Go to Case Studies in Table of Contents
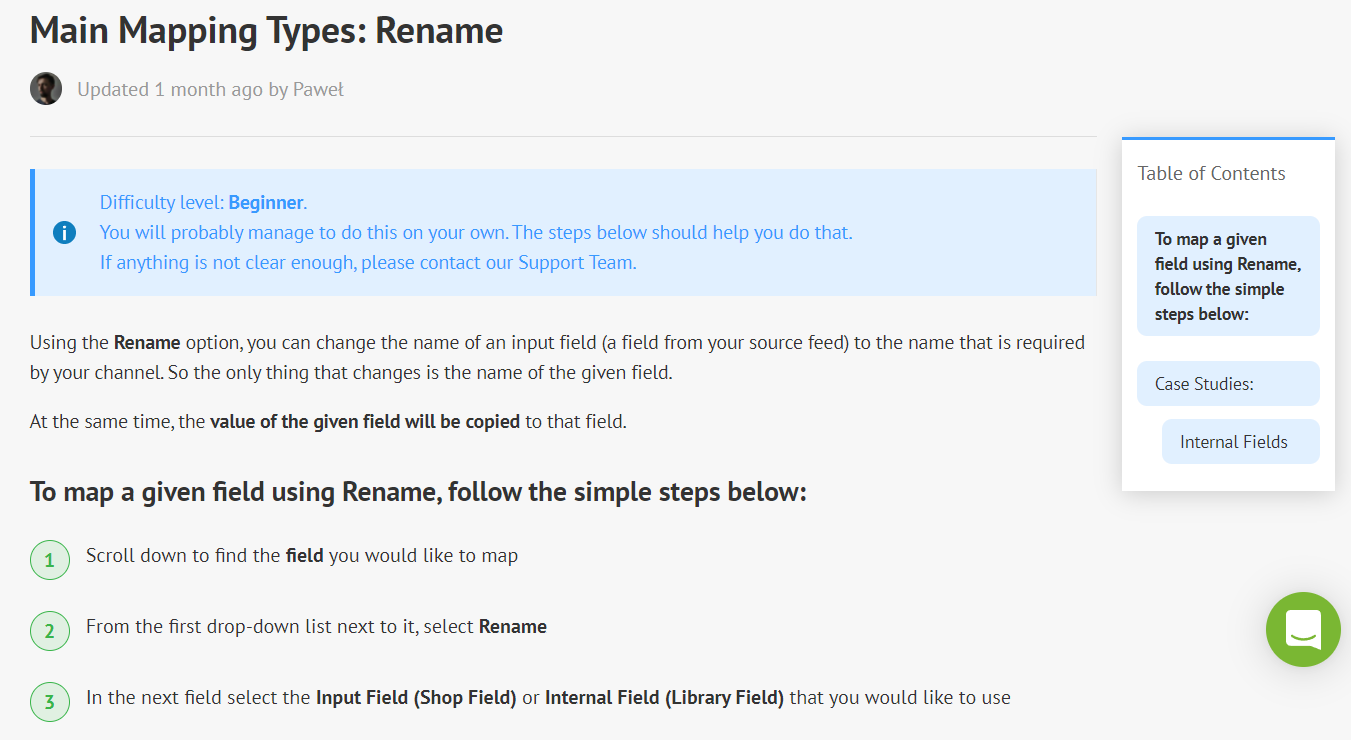 tap(1228, 384)
